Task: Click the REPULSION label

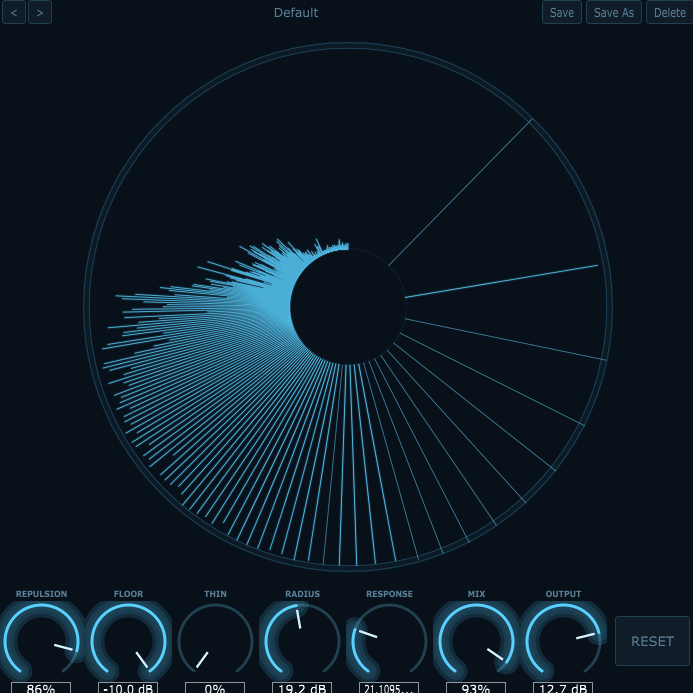Action: pyautogui.click(x=42, y=594)
